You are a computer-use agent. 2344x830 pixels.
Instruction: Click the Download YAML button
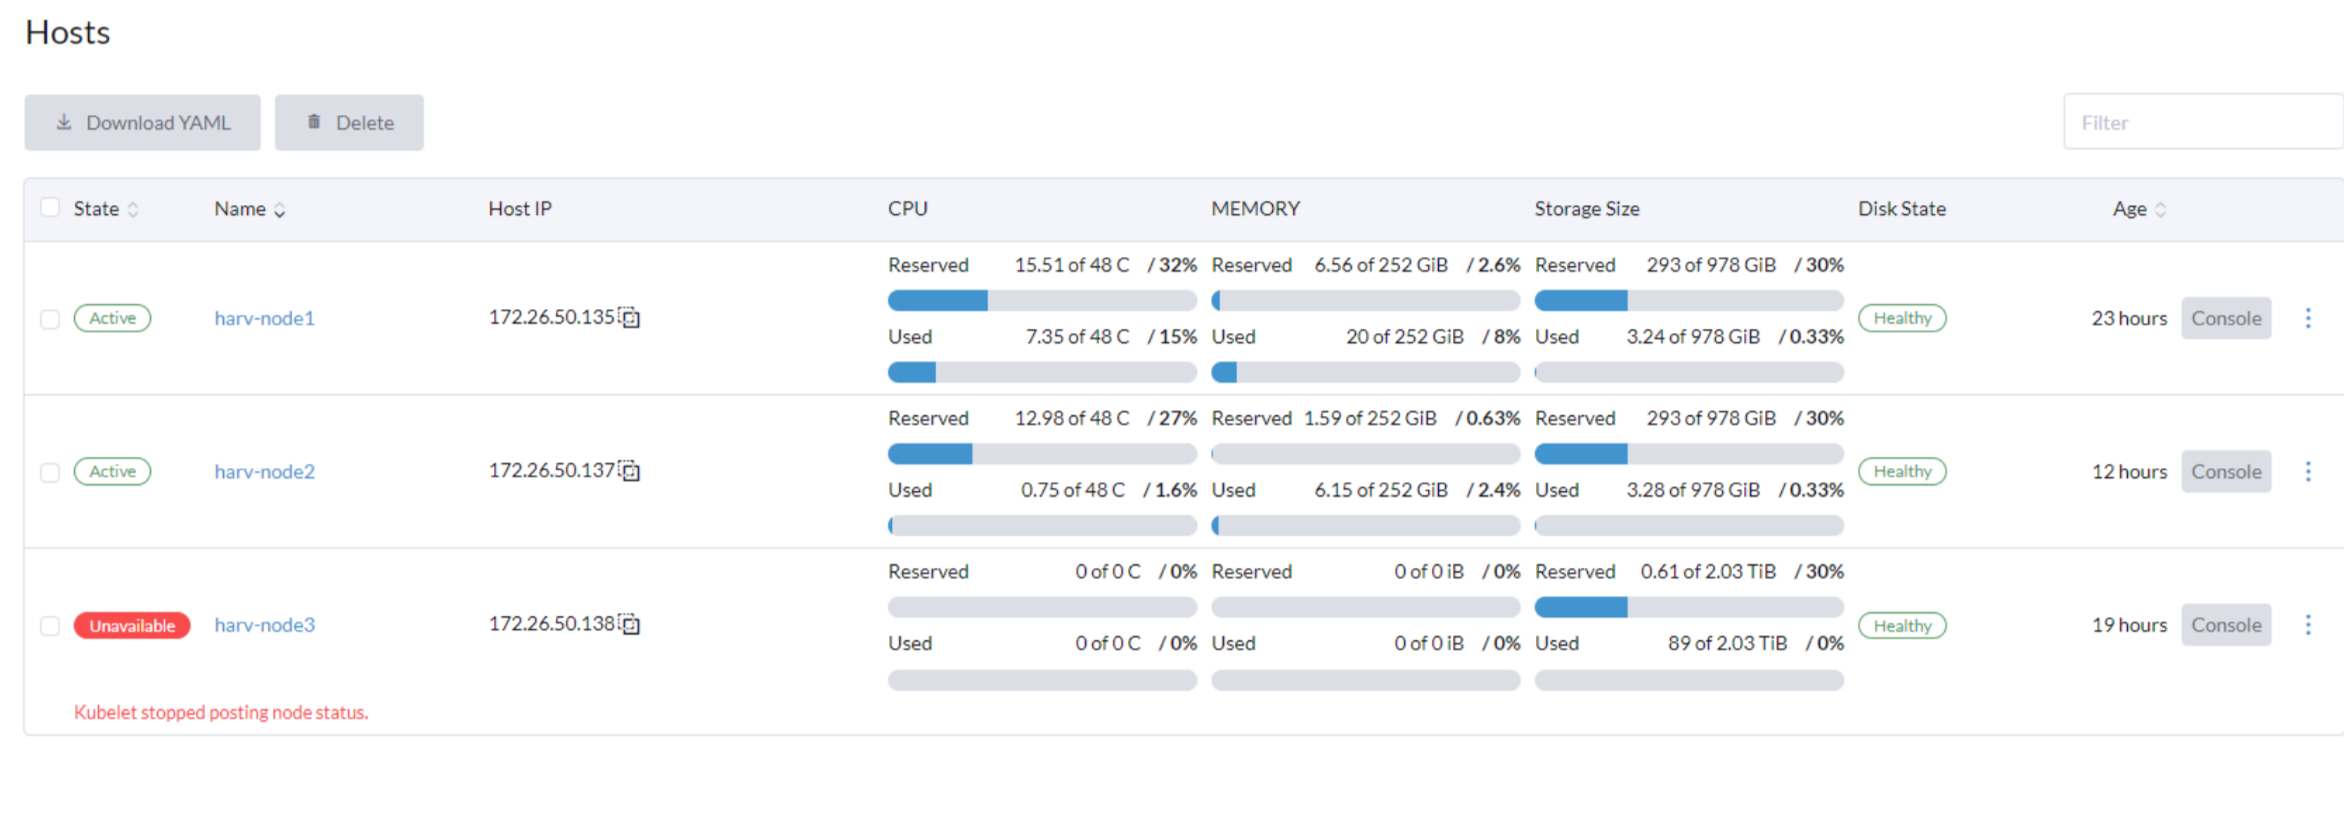coord(142,121)
